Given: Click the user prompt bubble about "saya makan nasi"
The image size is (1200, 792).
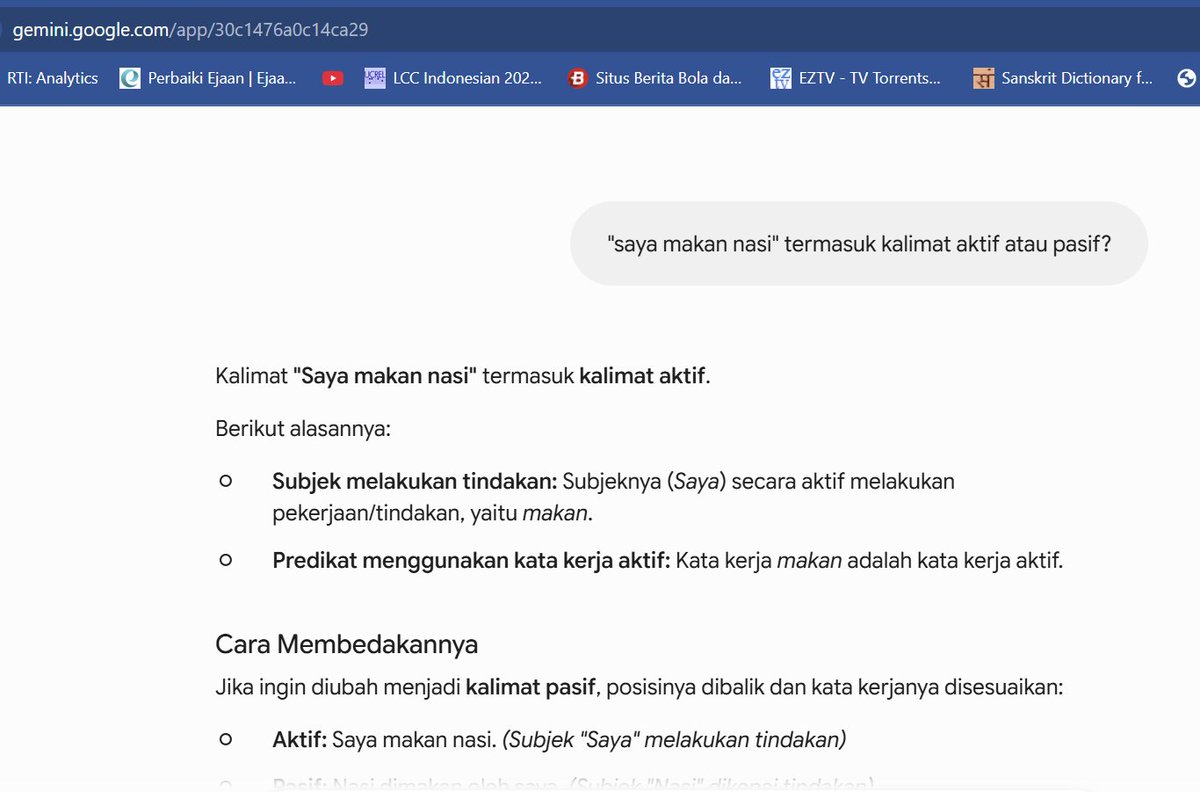Looking at the screenshot, I should coord(859,243).
